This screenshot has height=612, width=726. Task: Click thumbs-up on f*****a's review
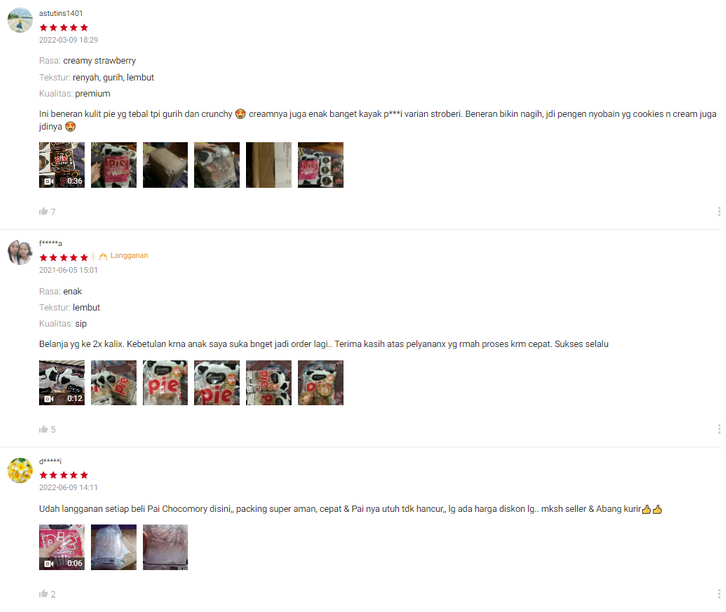[44, 429]
